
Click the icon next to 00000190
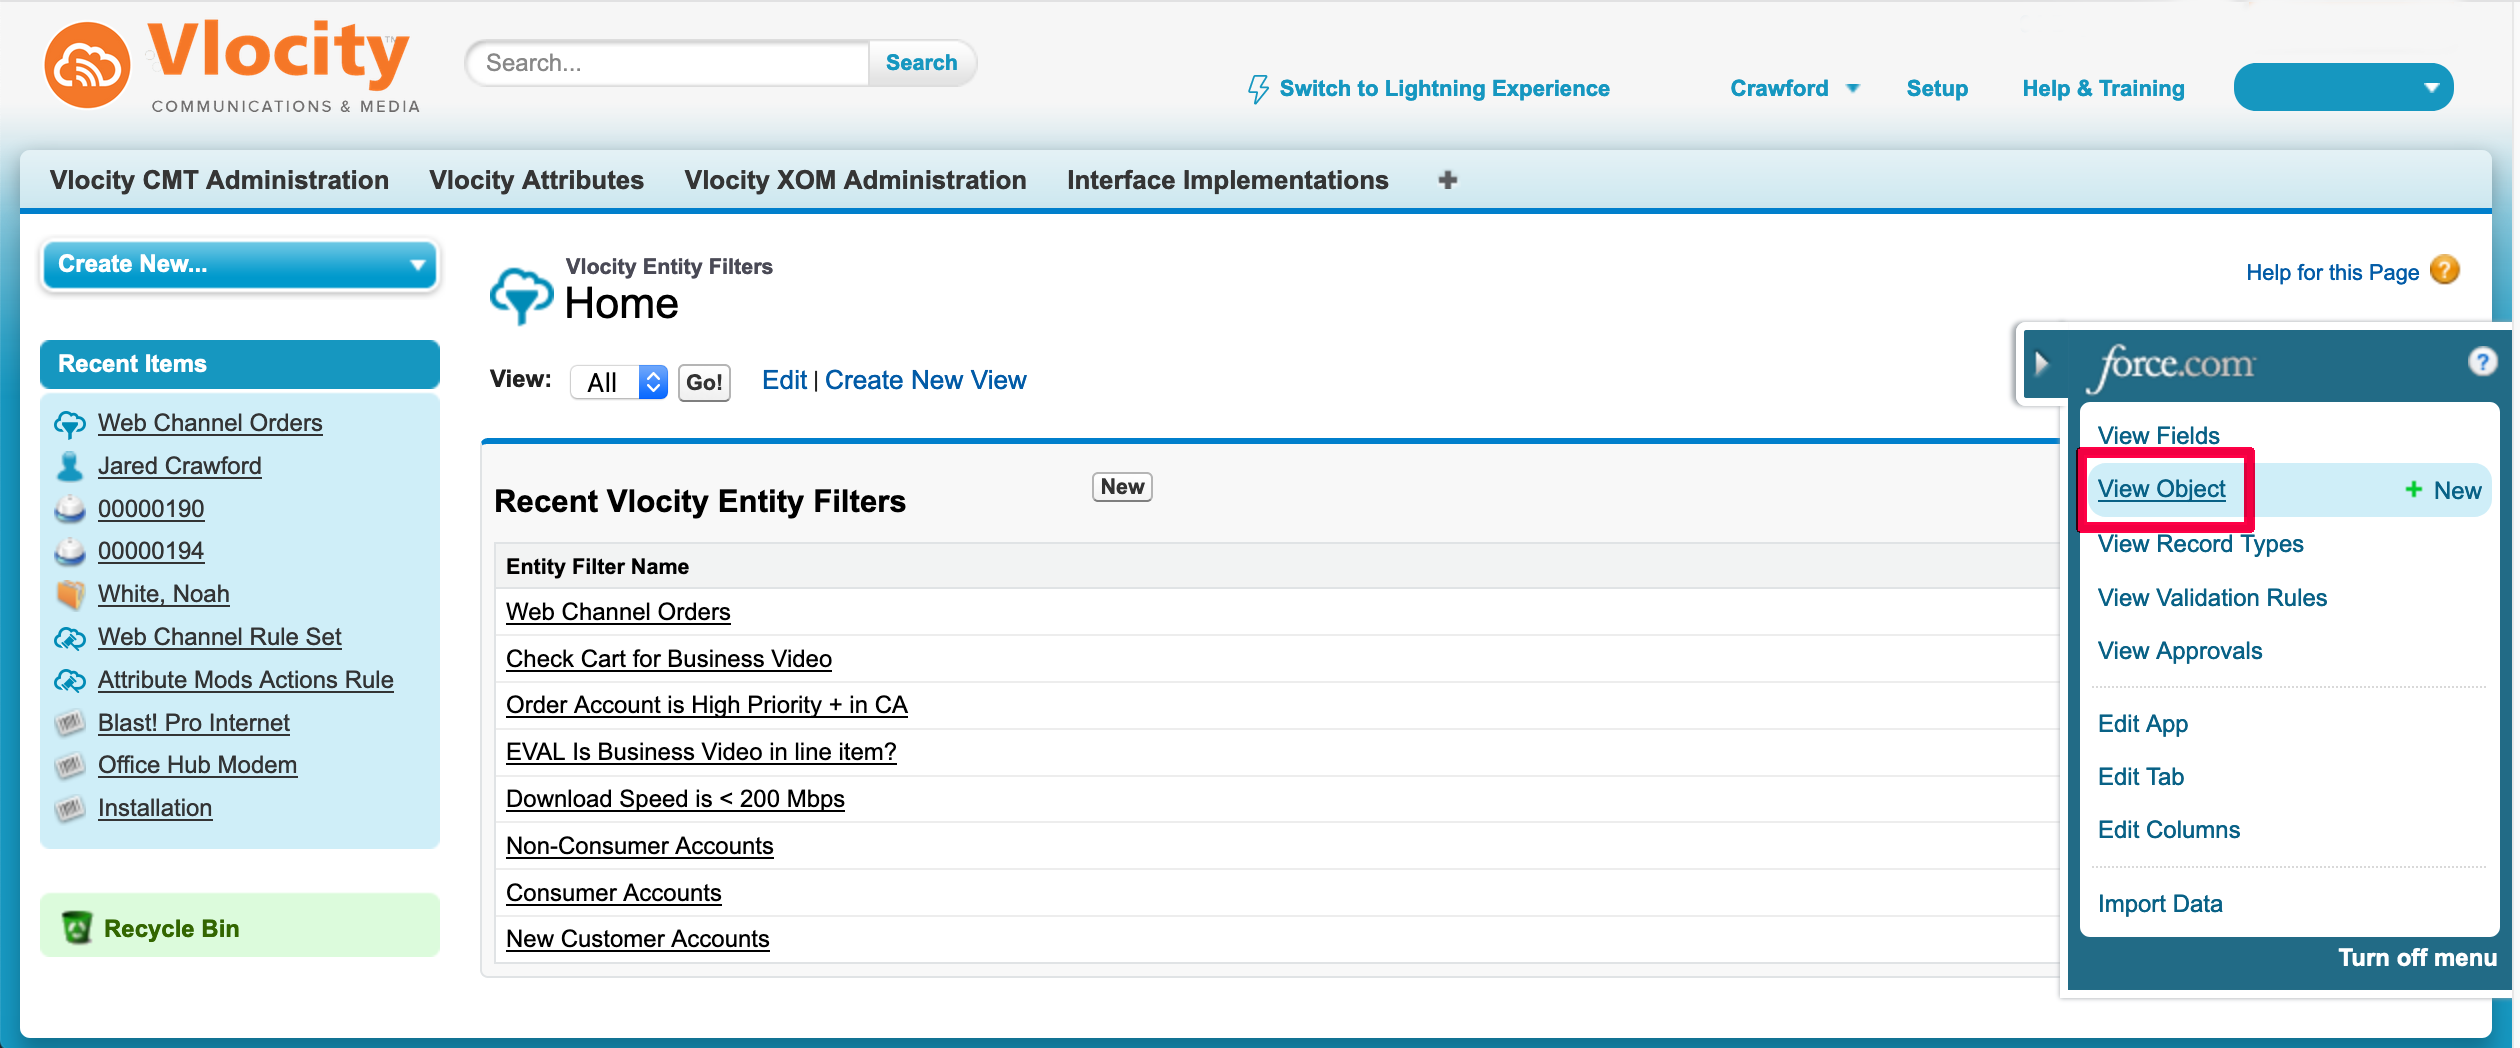[x=69, y=508]
